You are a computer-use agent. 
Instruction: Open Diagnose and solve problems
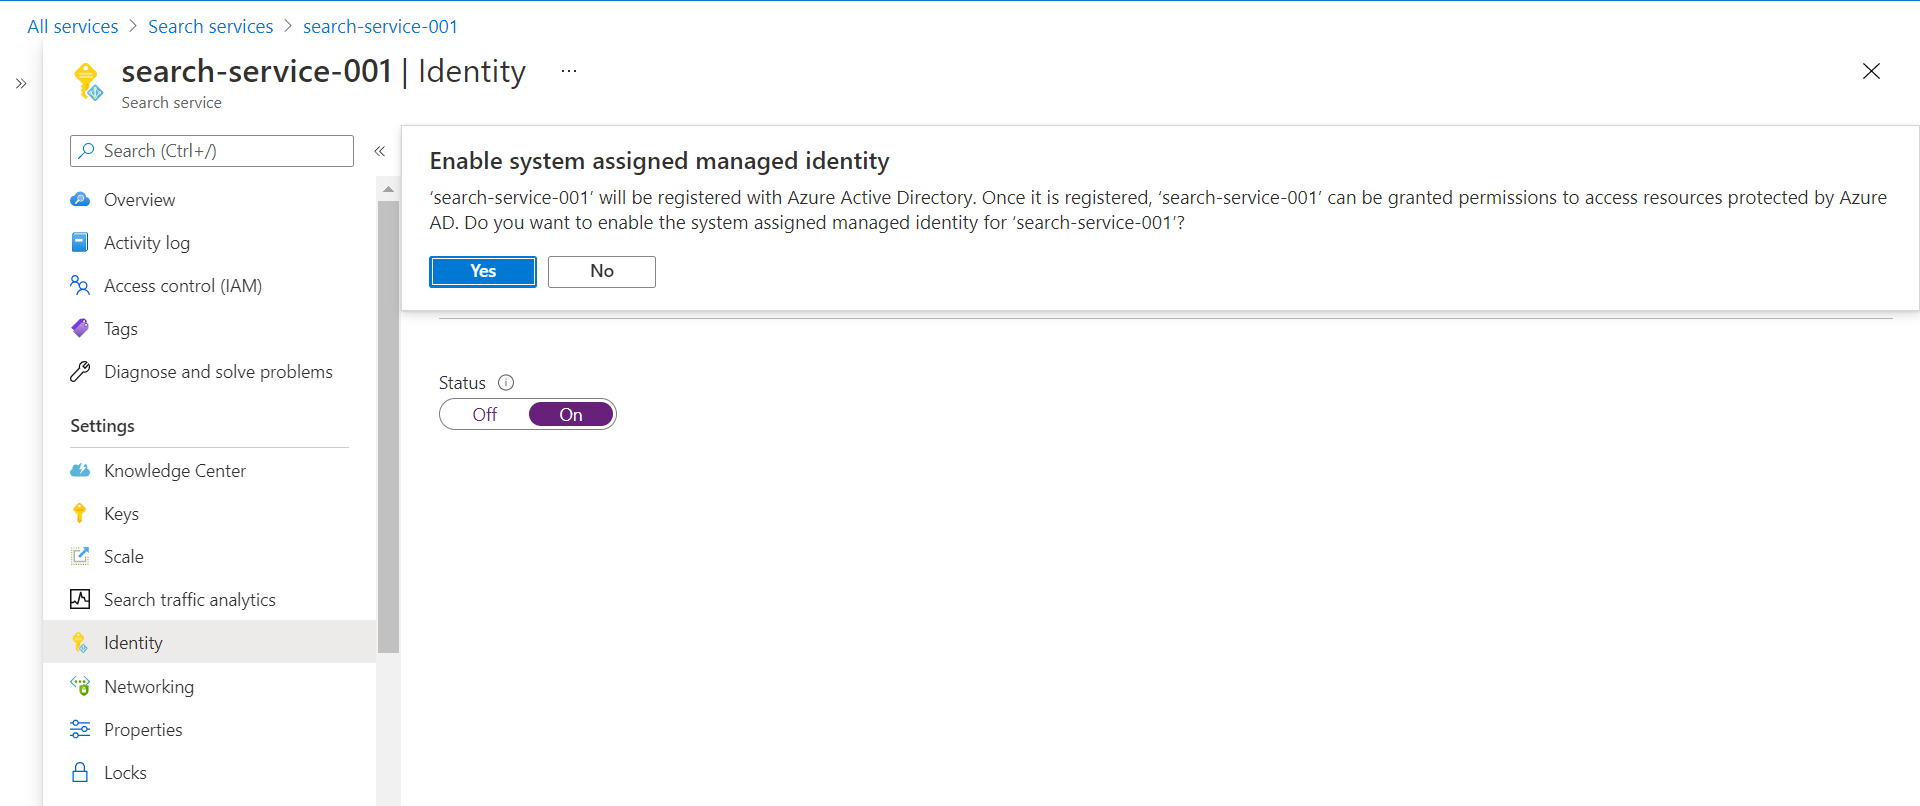tap(210, 371)
